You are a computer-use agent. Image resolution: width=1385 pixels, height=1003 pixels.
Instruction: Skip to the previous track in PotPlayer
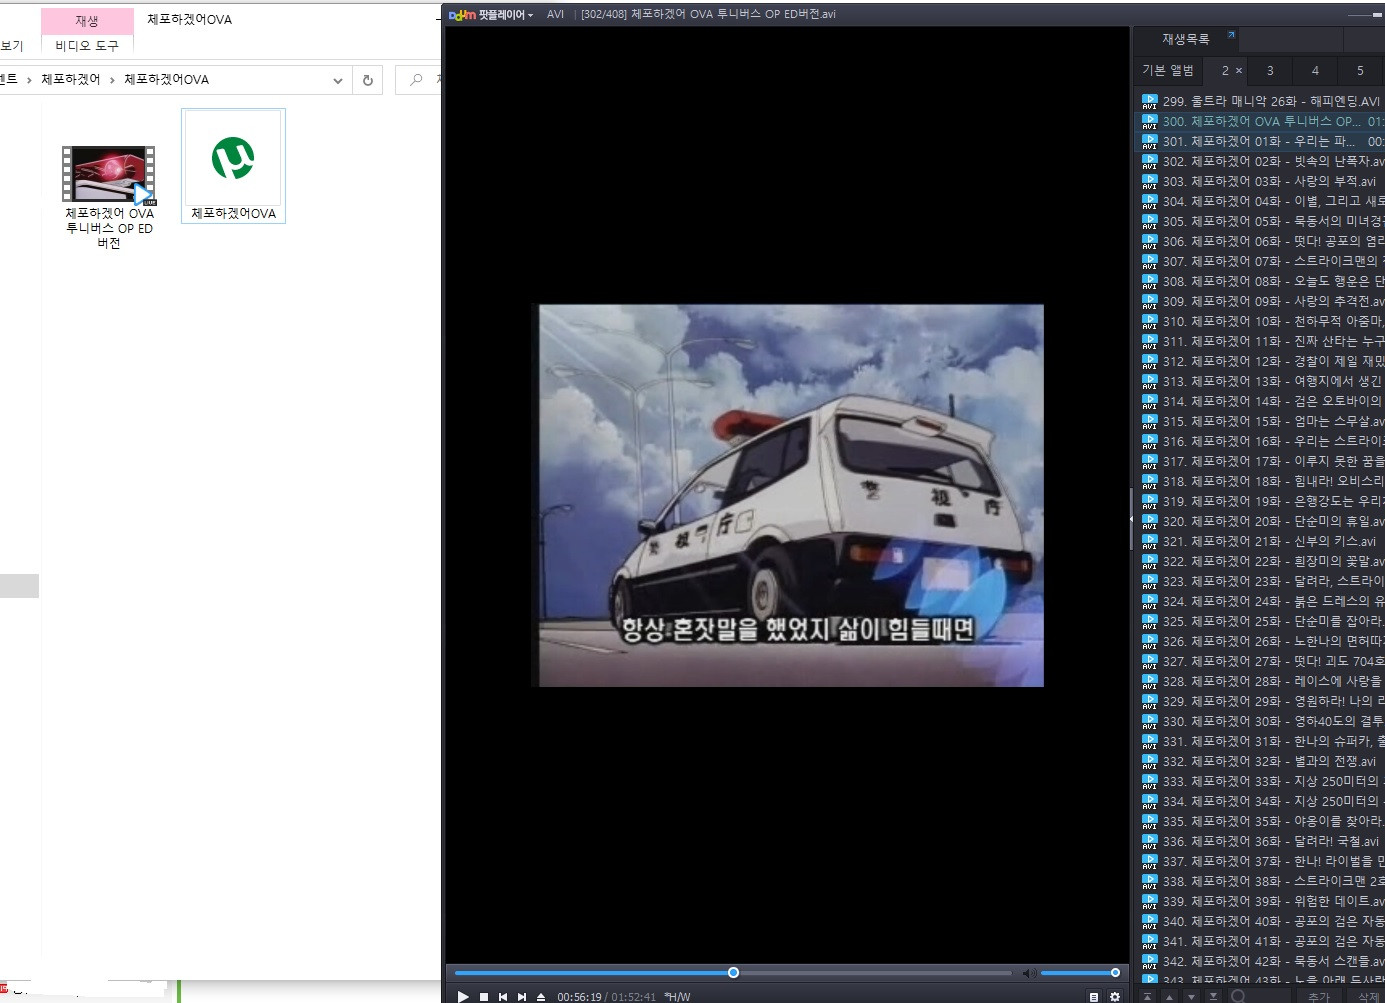(x=503, y=996)
